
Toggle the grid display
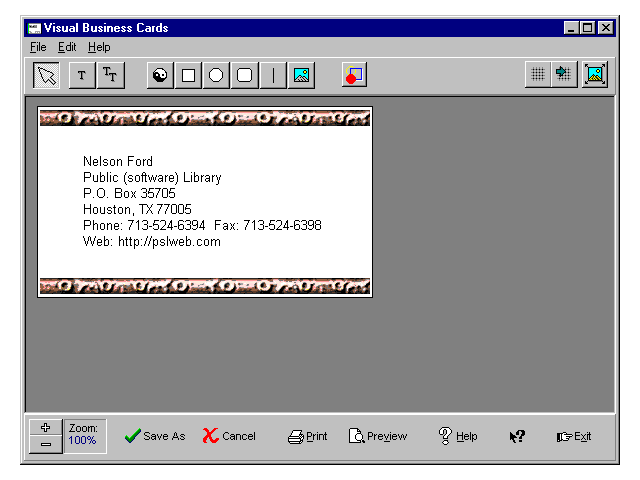tap(537, 75)
